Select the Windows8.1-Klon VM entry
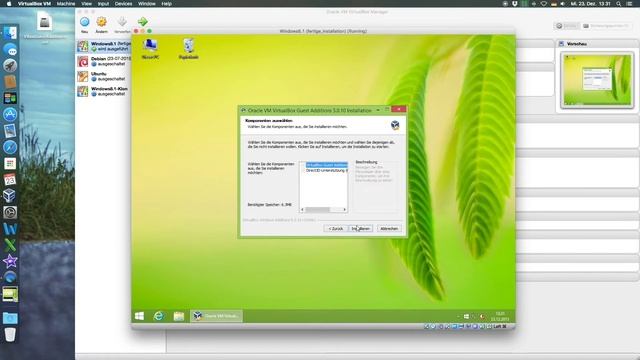The width and height of the screenshot is (640, 360). pyautogui.click(x=104, y=91)
